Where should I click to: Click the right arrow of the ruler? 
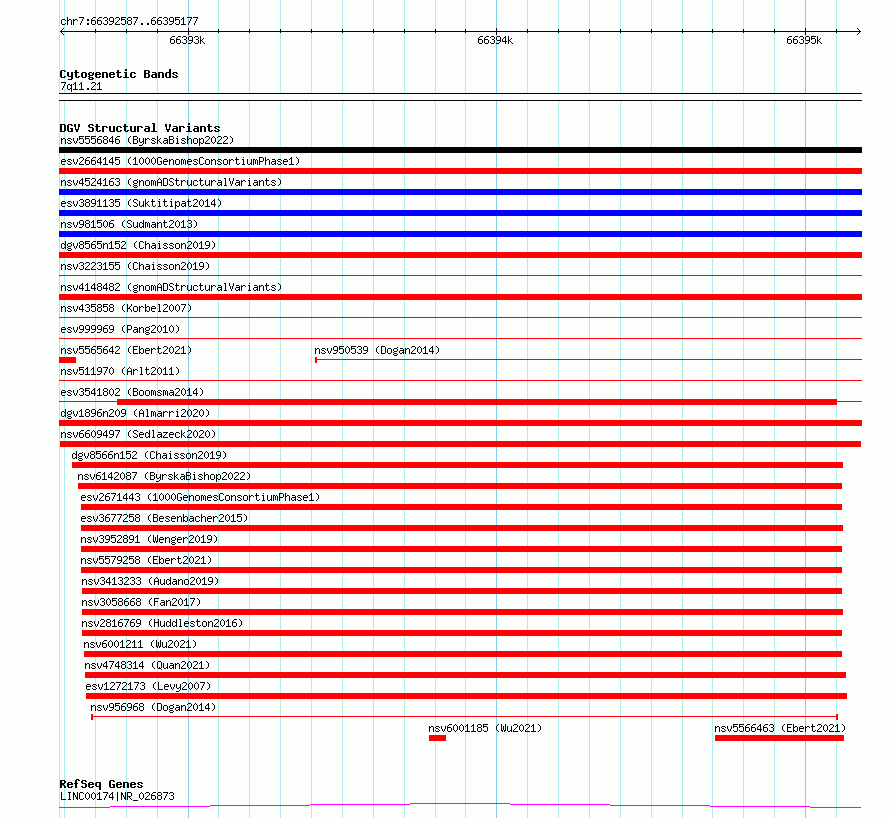click(859, 32)
